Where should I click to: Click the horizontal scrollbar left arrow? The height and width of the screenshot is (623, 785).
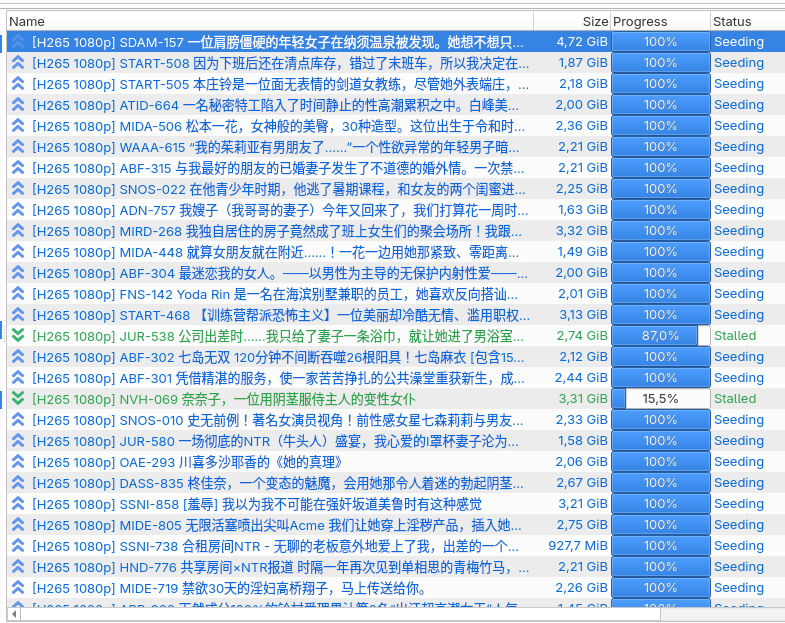tap(14, 613)
